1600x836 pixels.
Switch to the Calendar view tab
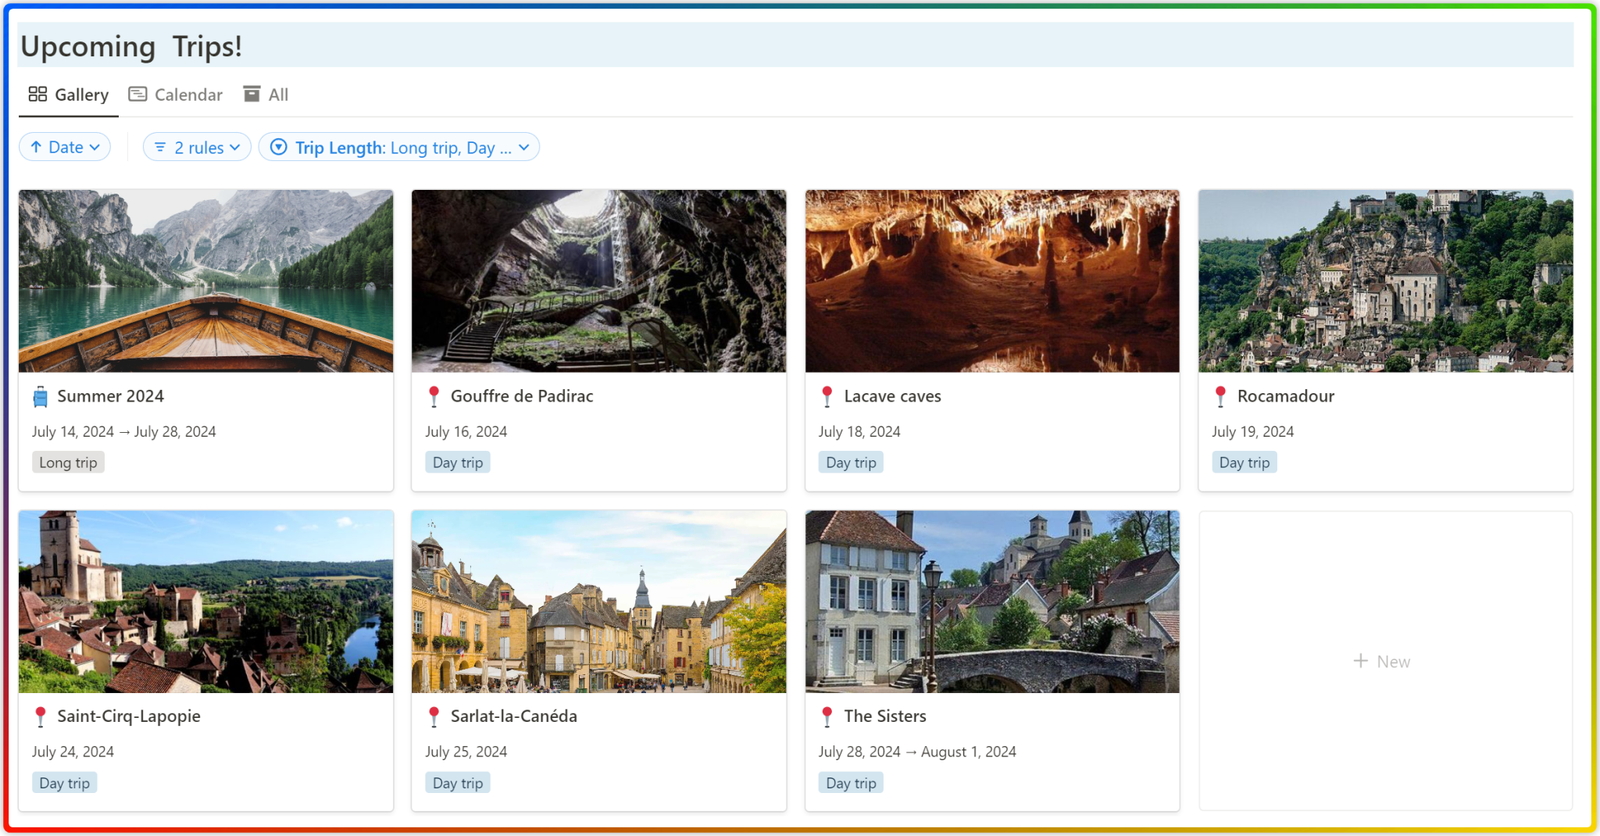click(x=176, y=95)
